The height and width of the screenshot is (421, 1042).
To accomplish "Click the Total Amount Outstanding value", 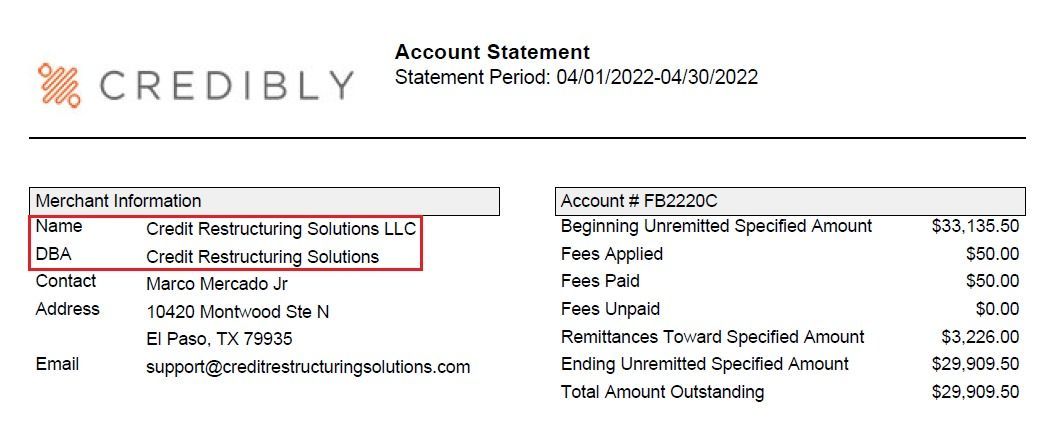I will point(975,391).
